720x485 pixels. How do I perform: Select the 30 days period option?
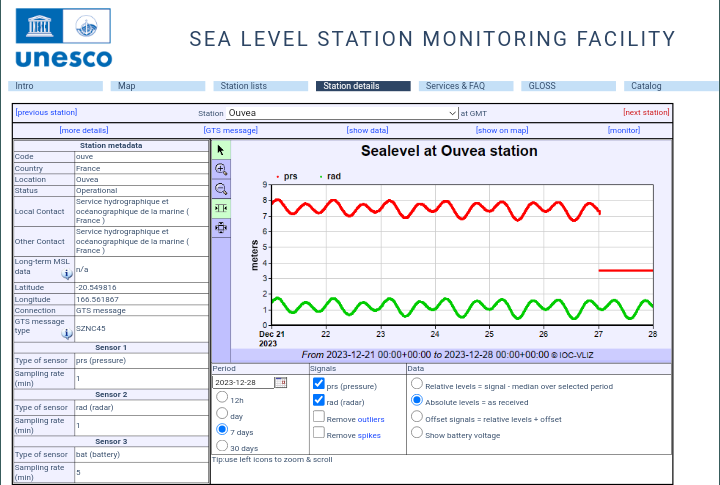222,446
